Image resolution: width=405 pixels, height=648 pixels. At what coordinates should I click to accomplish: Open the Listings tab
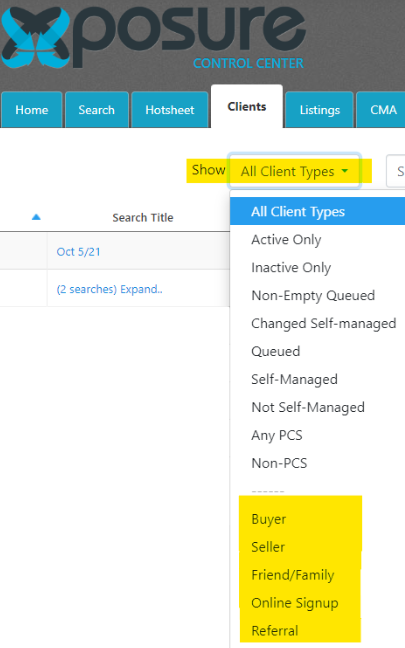(x=319, y=110)
